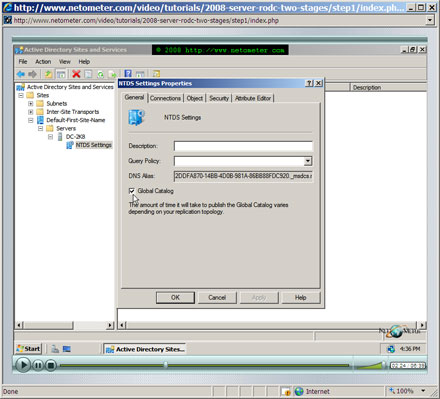The width and height of the screenshot is (440, 399).
Task: Uncheck the Global Catalog checkbox
Action: (x=132, y=191)
